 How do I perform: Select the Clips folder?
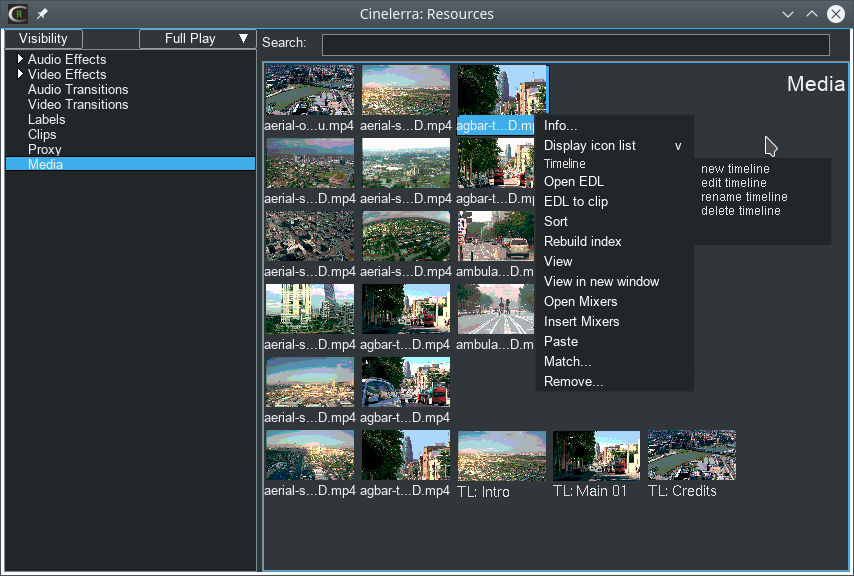[x=42, y=135]
